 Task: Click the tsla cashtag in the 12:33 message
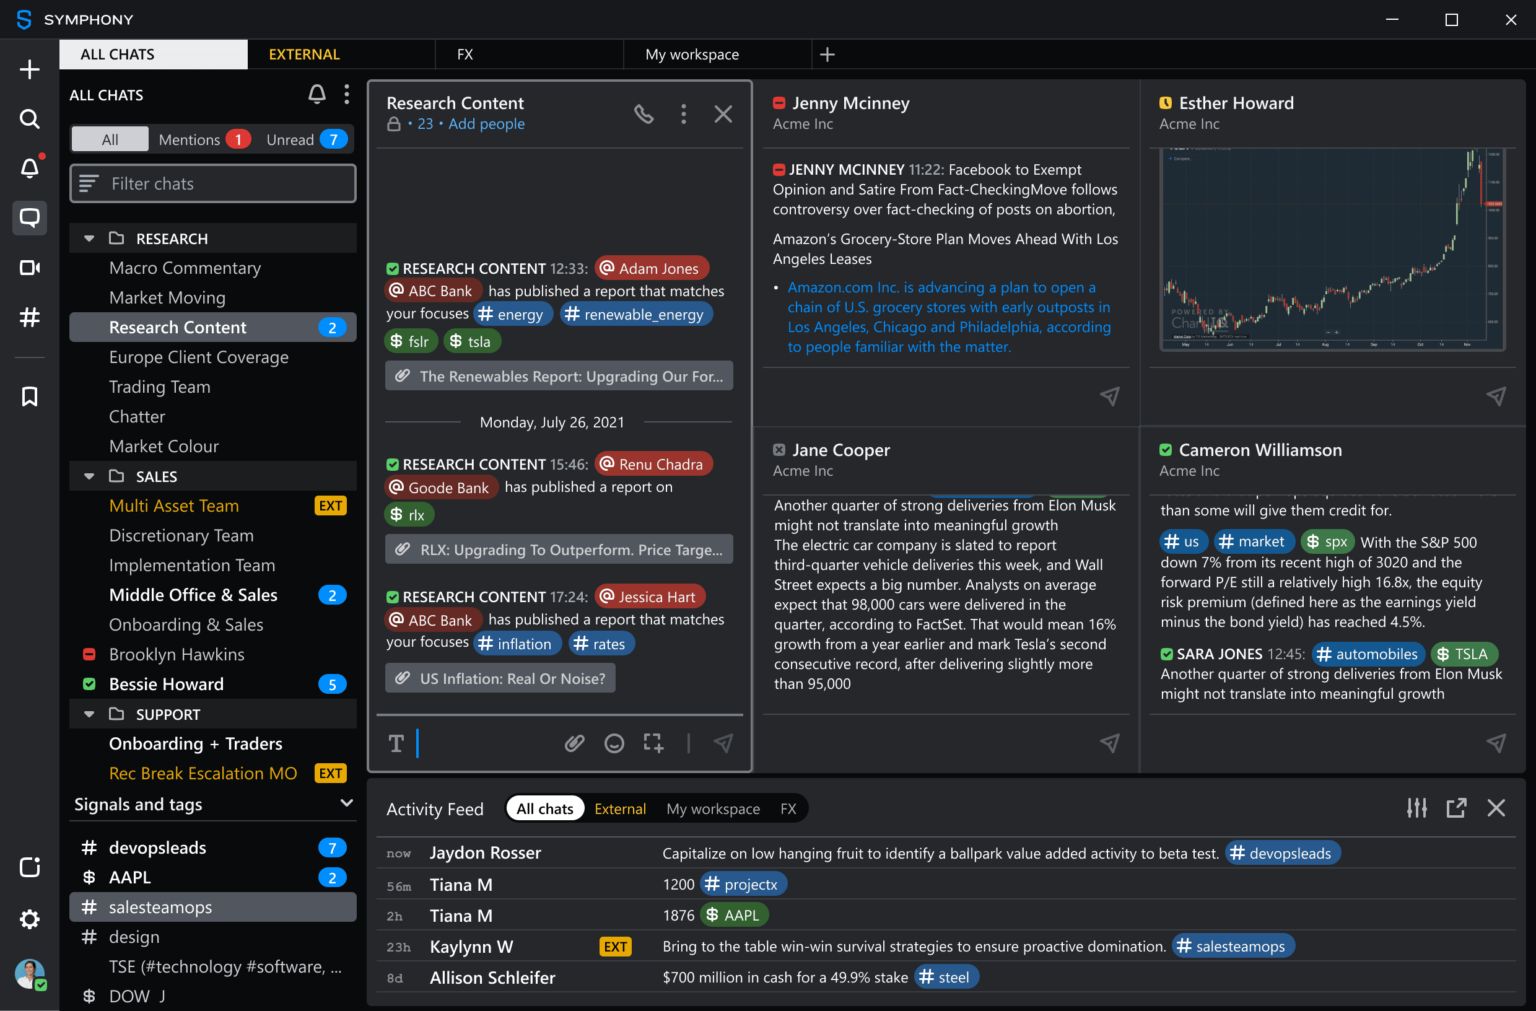[472, 341]
